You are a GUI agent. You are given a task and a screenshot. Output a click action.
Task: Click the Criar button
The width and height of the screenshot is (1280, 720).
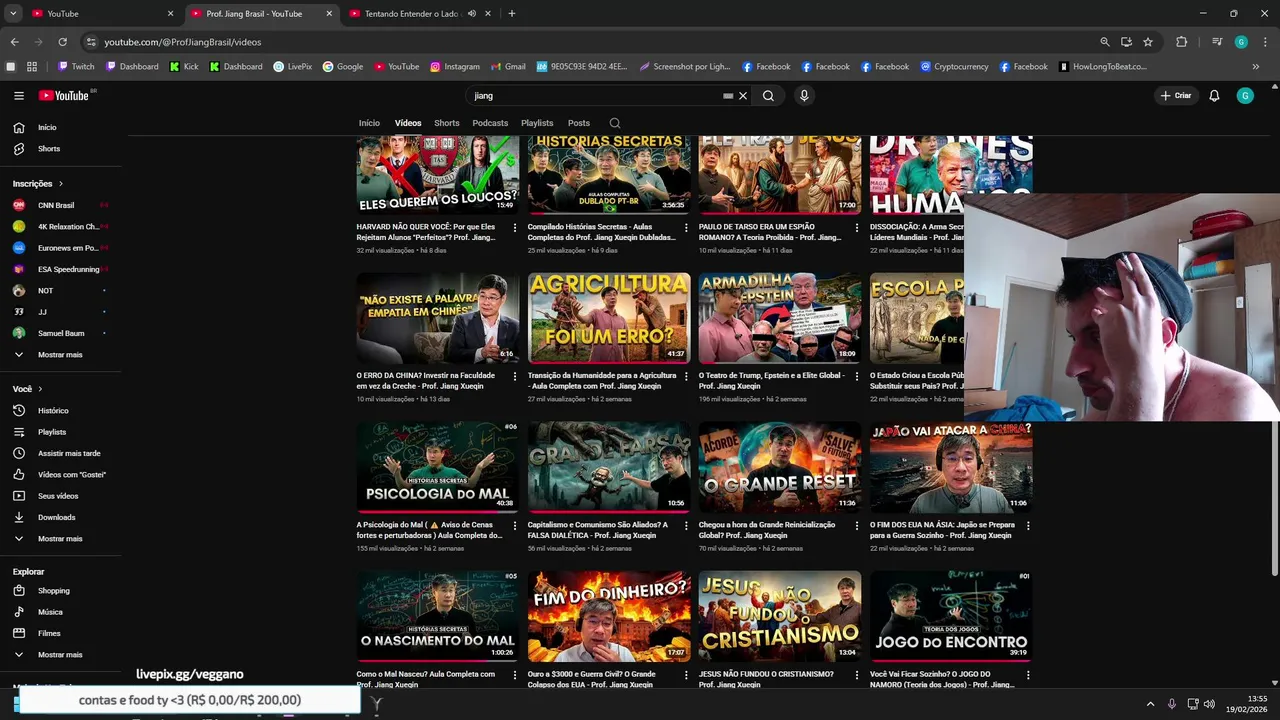tap(1176, 96)
